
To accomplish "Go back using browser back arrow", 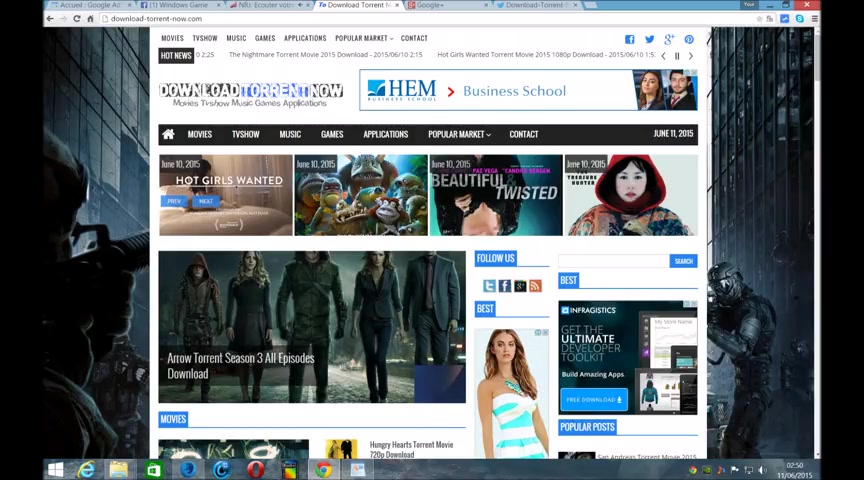I will click(50, 19).
